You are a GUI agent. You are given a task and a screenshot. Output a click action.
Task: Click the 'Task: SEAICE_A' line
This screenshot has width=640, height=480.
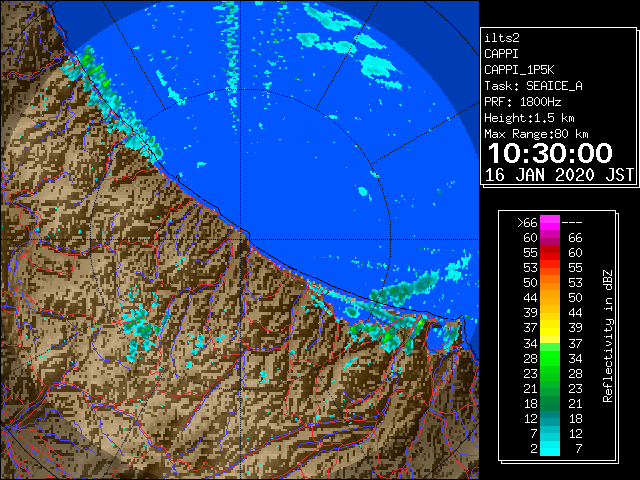coord(533,86)
